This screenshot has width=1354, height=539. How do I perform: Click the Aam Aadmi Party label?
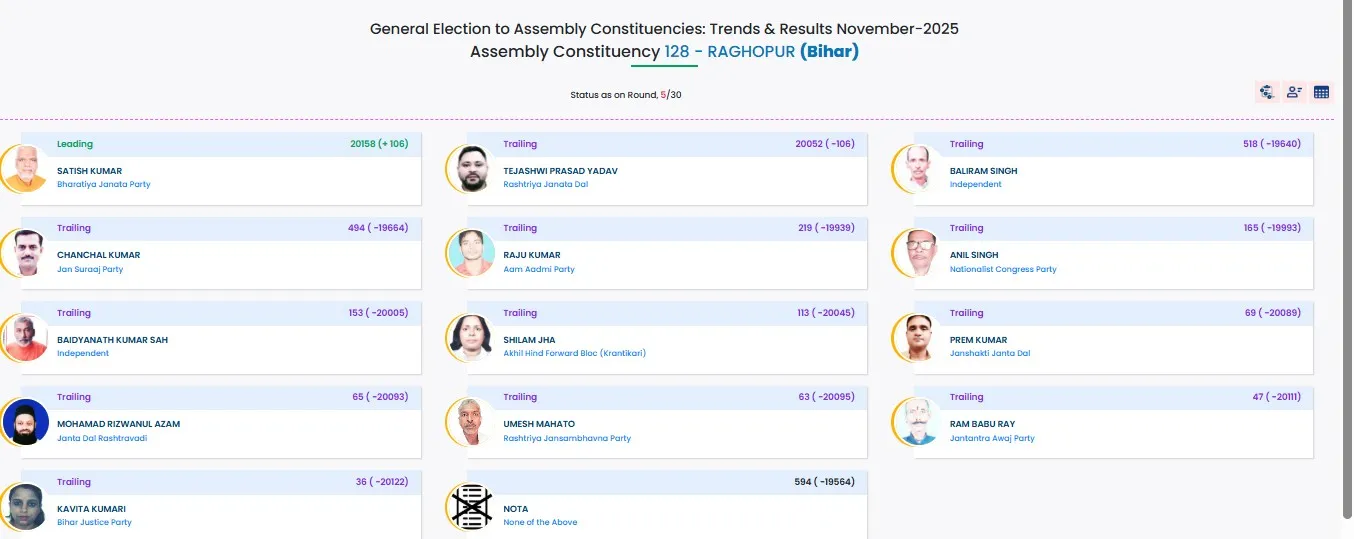(x=539, y=269)
